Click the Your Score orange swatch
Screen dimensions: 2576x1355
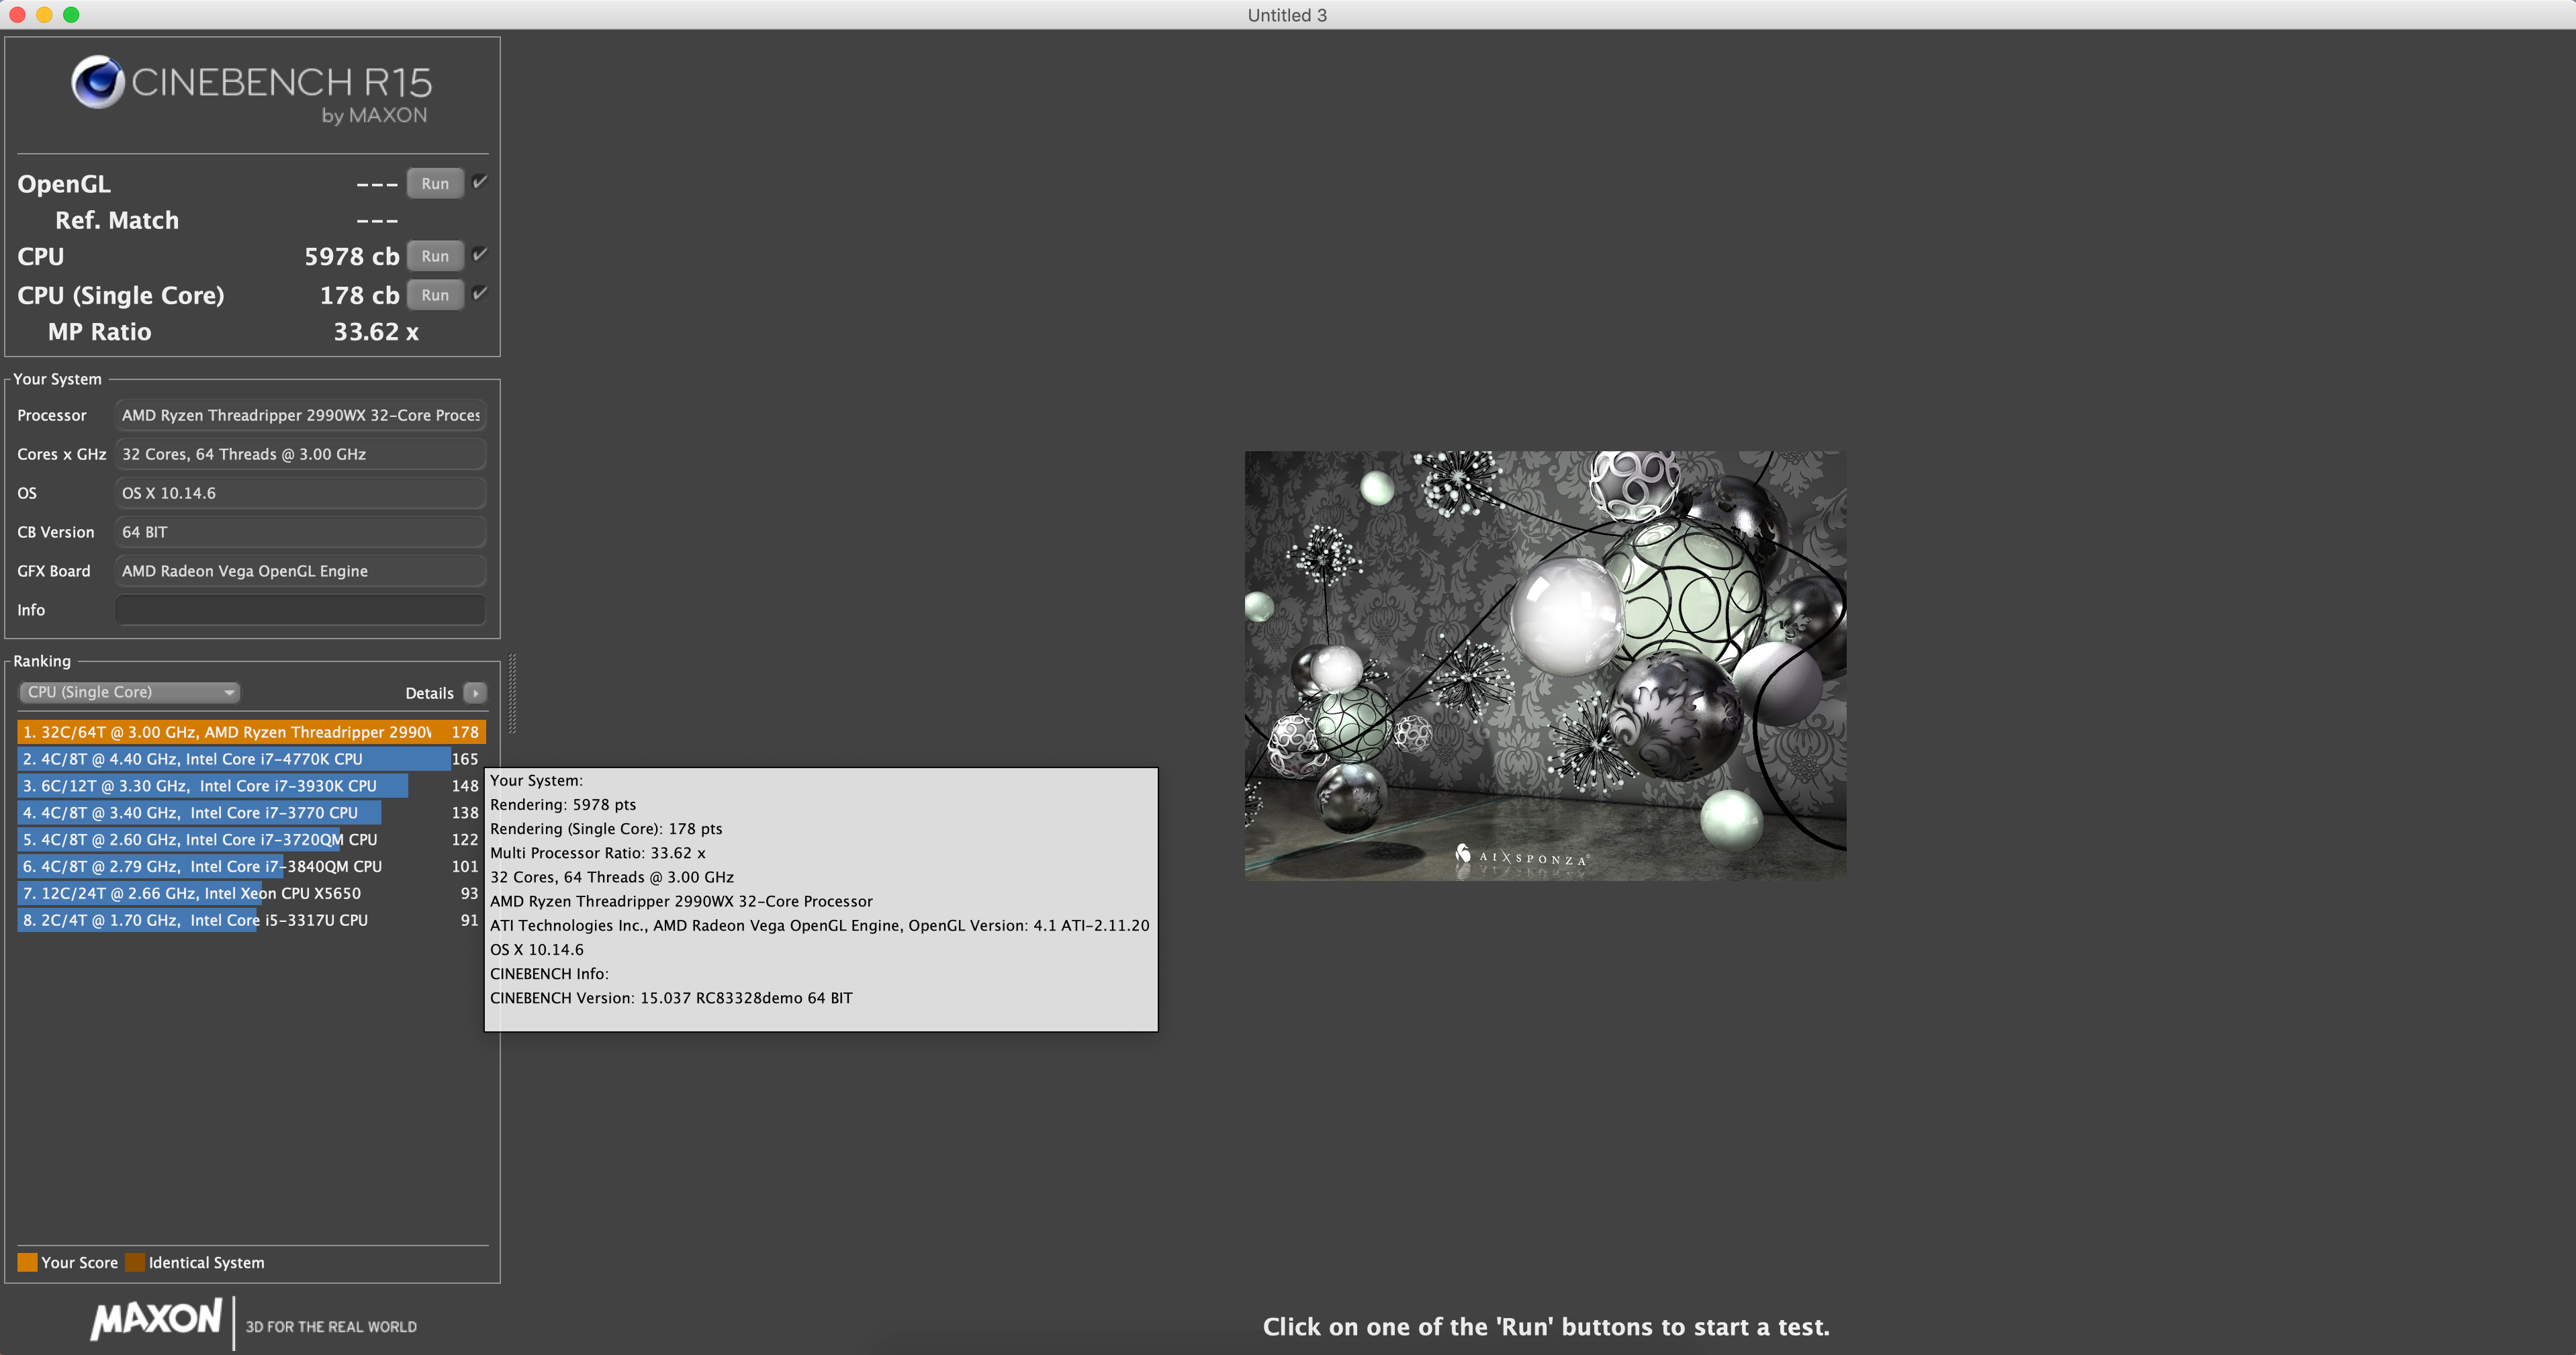pos(27,1262)
